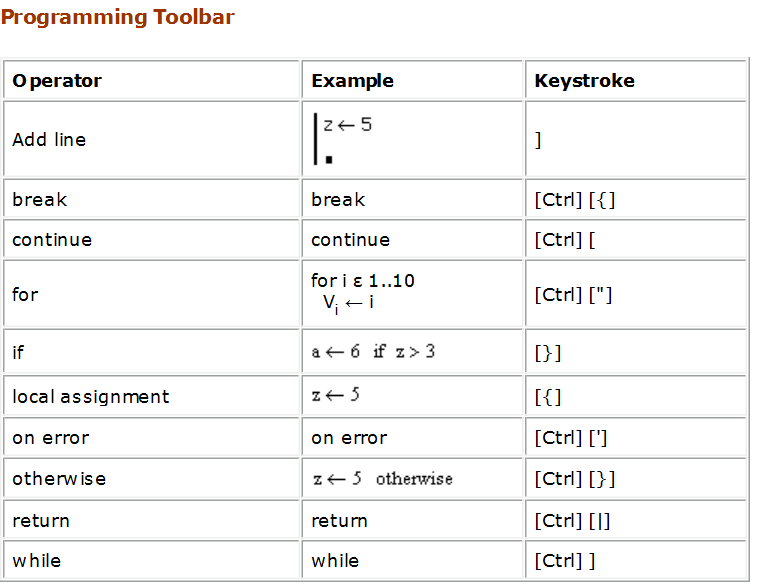Click the while operator cell
This screenshot has width=776, height=584.
[151, 560]
